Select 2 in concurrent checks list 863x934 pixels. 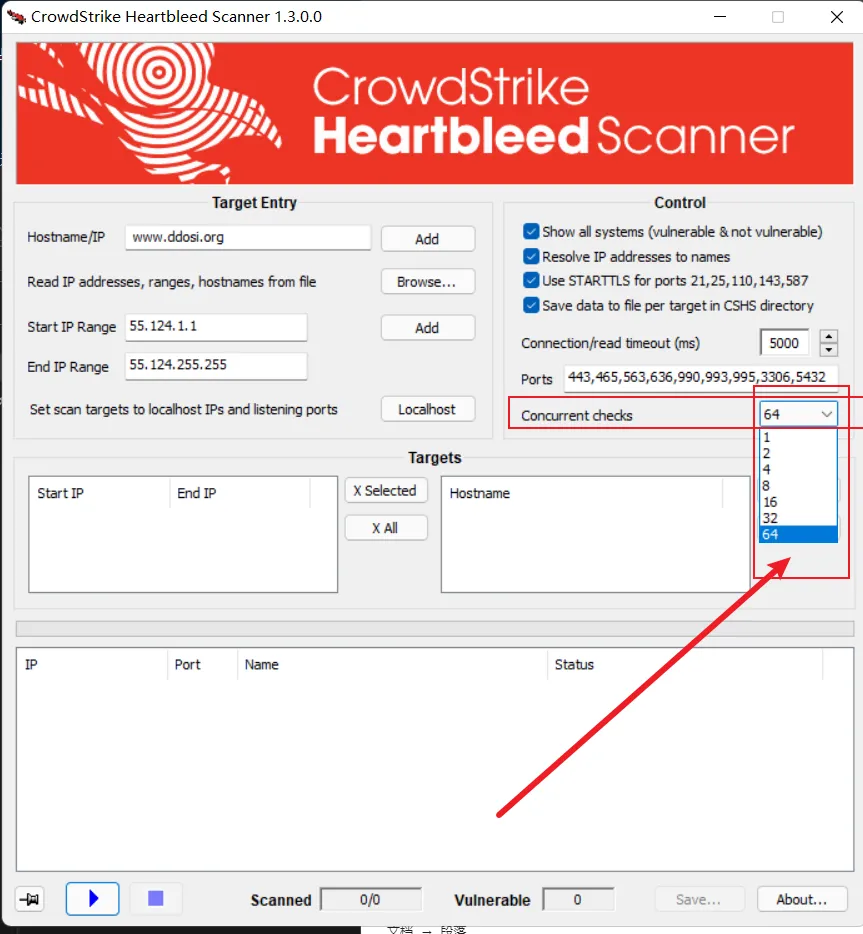coord(798,453)
